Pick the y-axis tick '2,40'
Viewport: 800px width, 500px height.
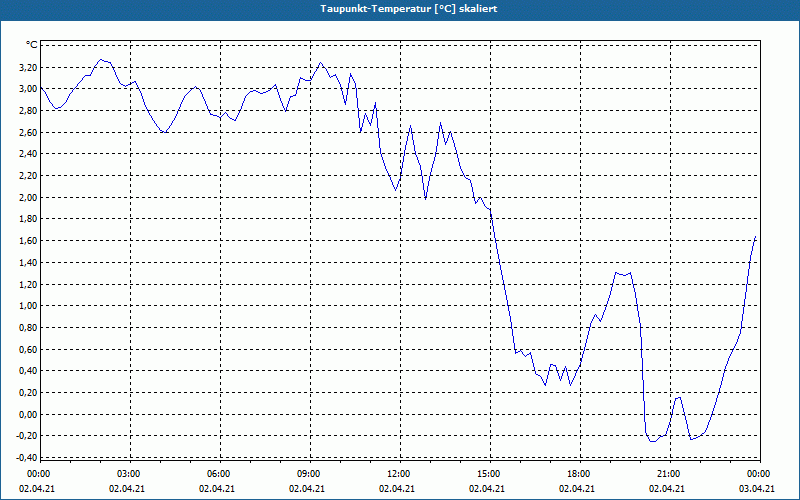[29, 154]
